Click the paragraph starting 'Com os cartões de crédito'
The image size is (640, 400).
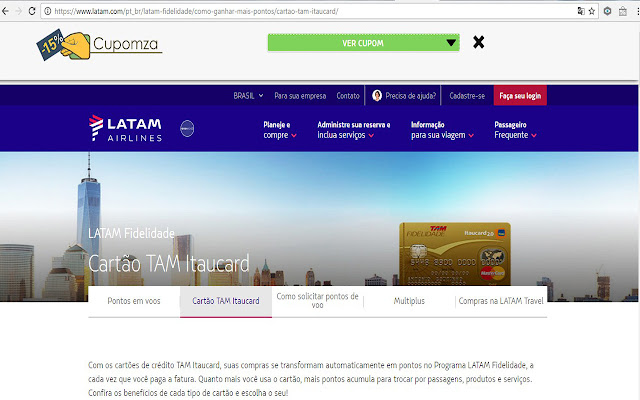(x=311, y=379)
